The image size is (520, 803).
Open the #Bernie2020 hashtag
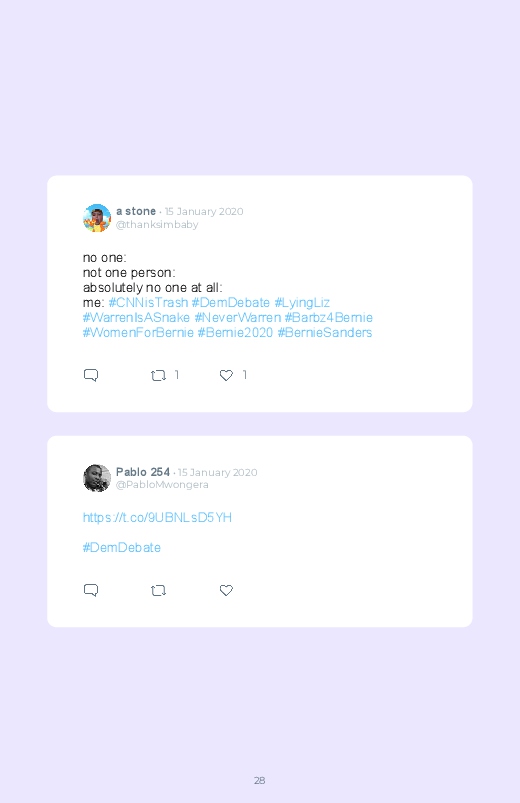point(235,332)
